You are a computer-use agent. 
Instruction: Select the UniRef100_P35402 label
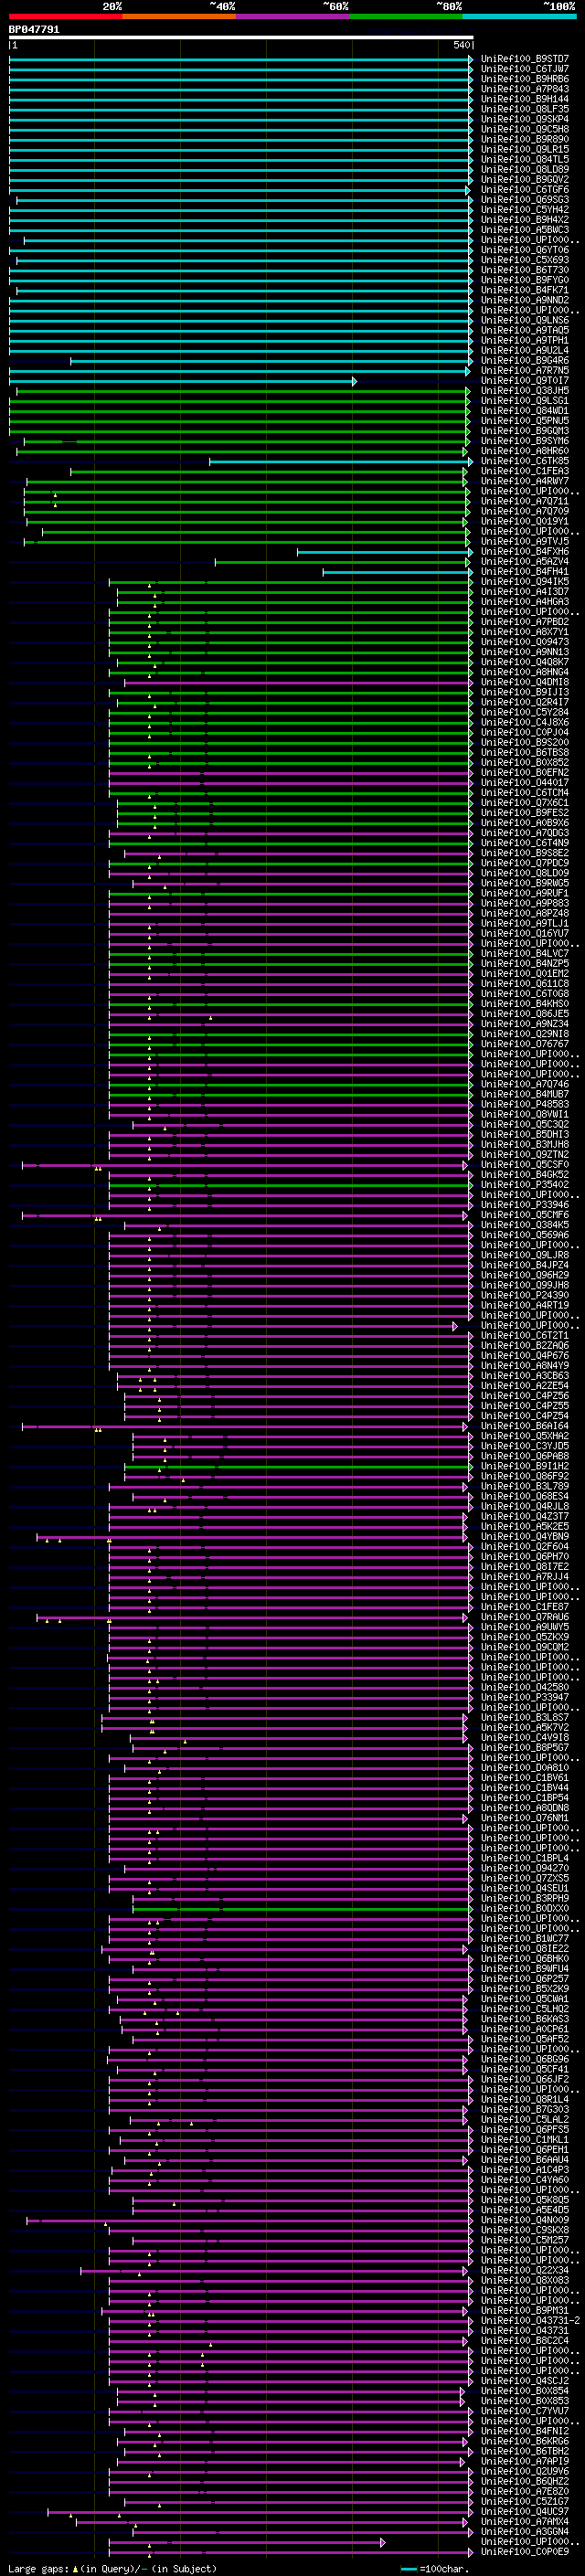[x=524, y=1185]
